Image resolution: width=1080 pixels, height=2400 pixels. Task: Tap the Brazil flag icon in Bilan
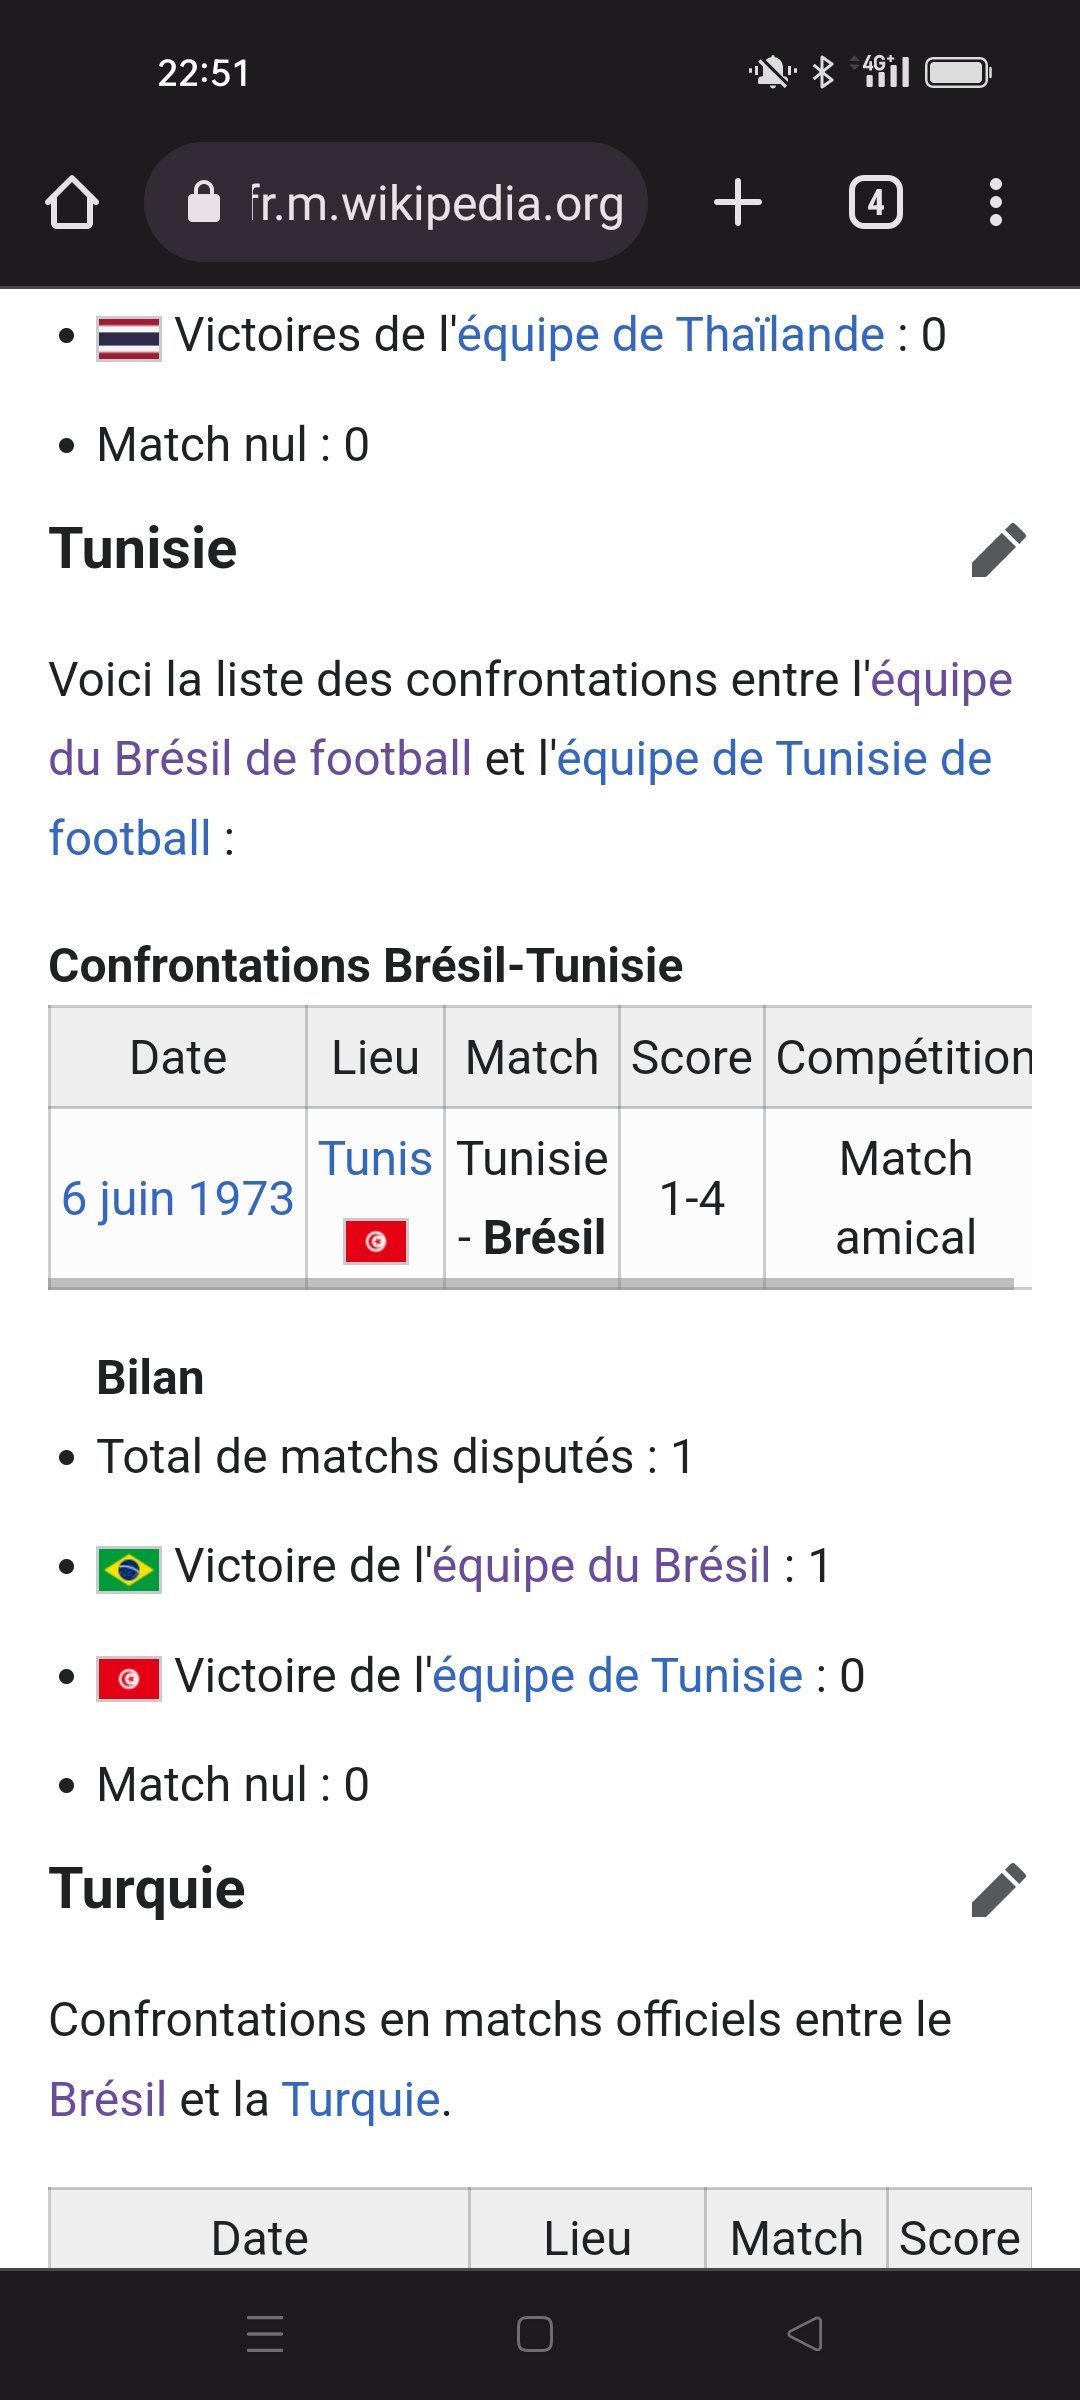pyautogui.click(x=128, y=1569)
